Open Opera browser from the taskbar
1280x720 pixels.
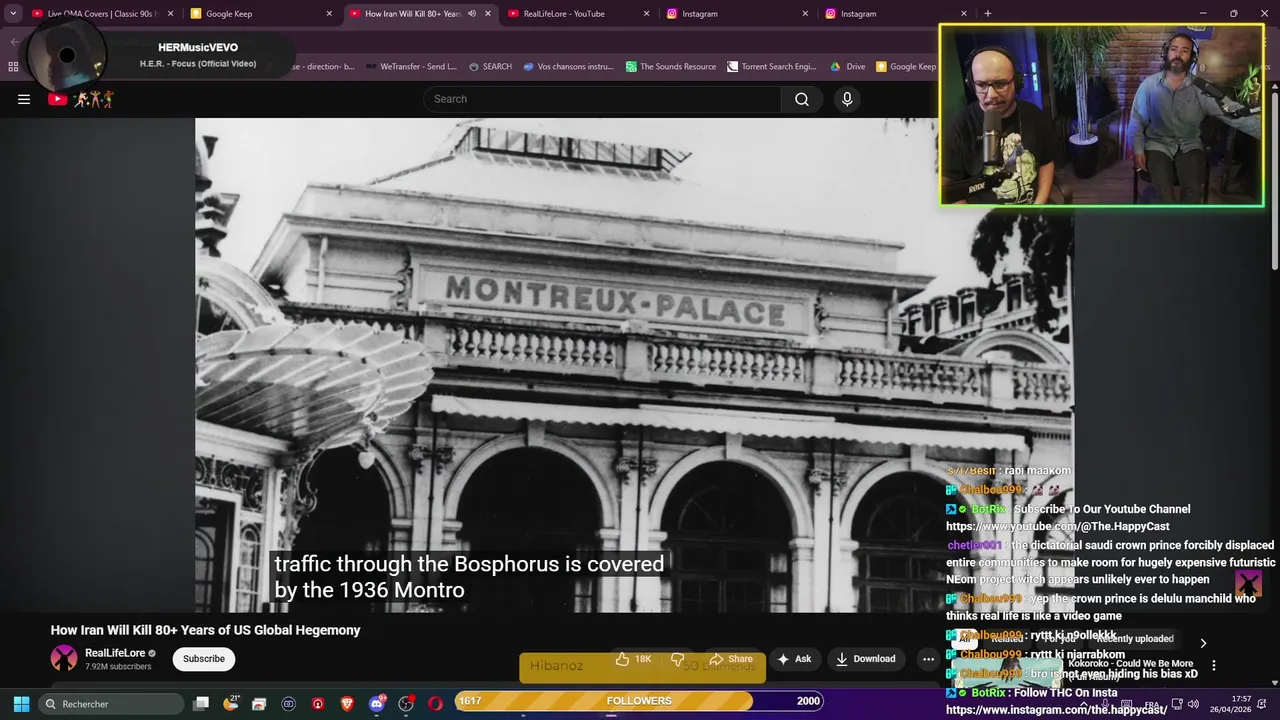[x=435, y=703]
